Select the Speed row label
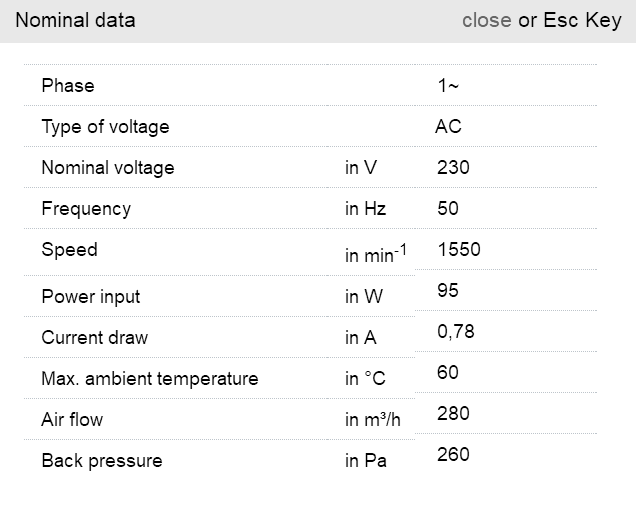Viewport: 636px width, 506px height. [69, 250]
